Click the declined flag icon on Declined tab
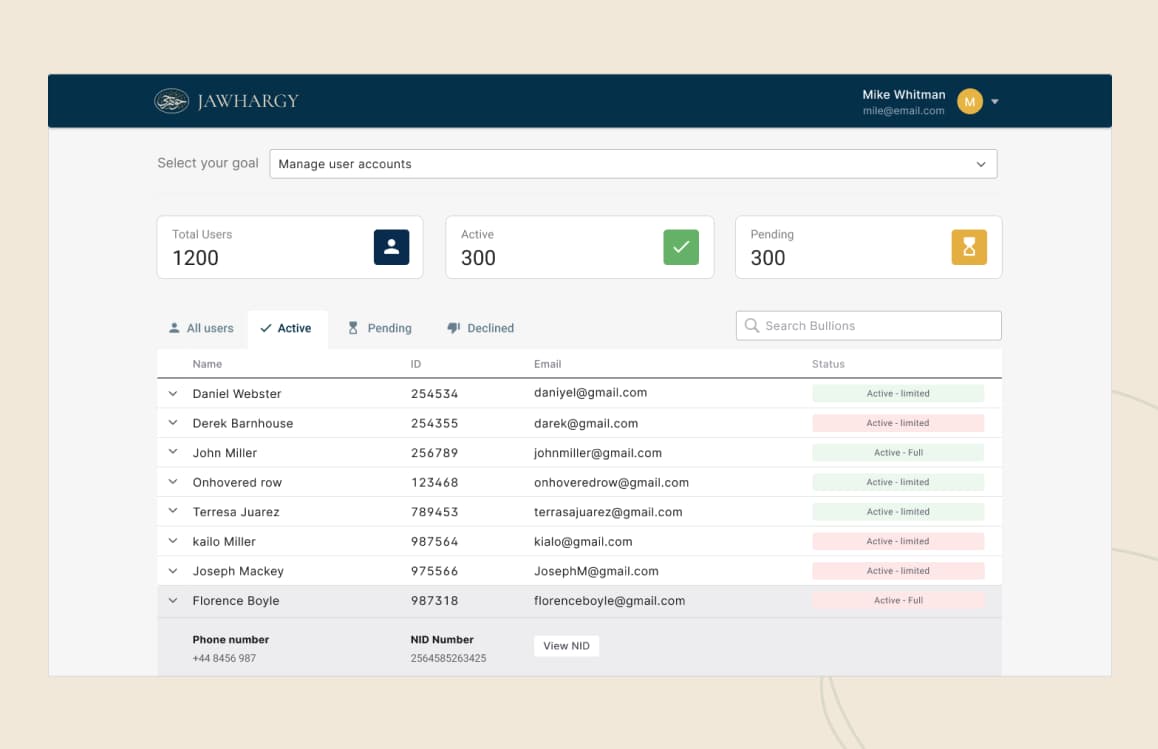Image resolution: width=1158 pixels, height=749 pixels. (x=451, y=328)
